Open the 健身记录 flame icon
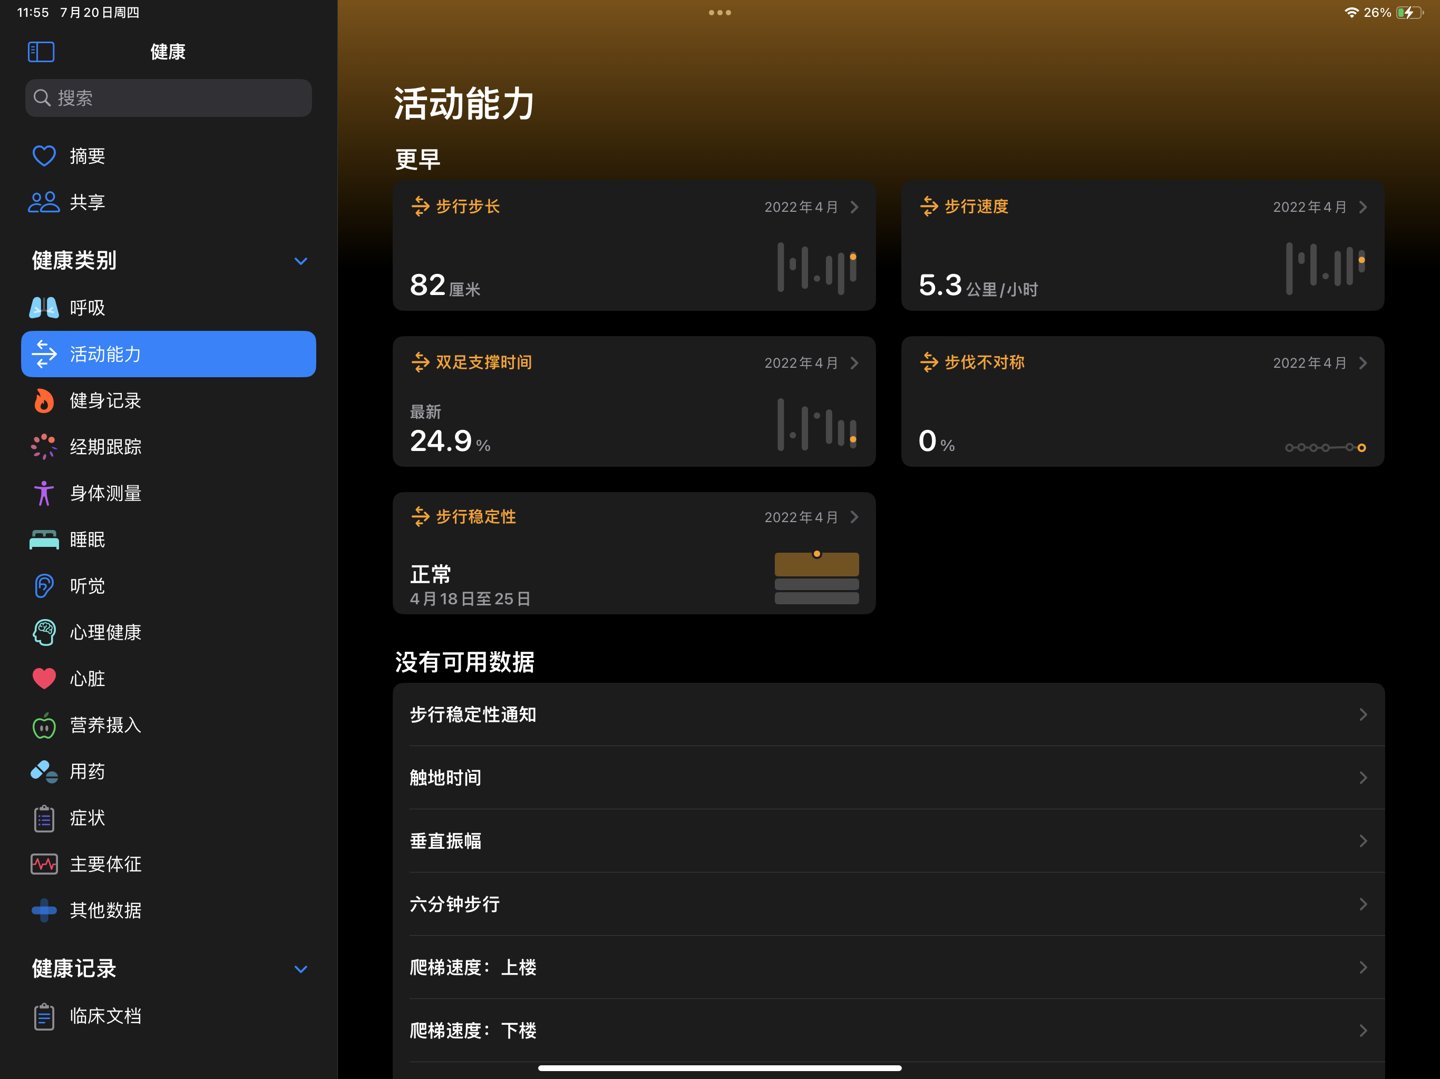This screenshot has width=1440, height=1079. pos(44,400)
